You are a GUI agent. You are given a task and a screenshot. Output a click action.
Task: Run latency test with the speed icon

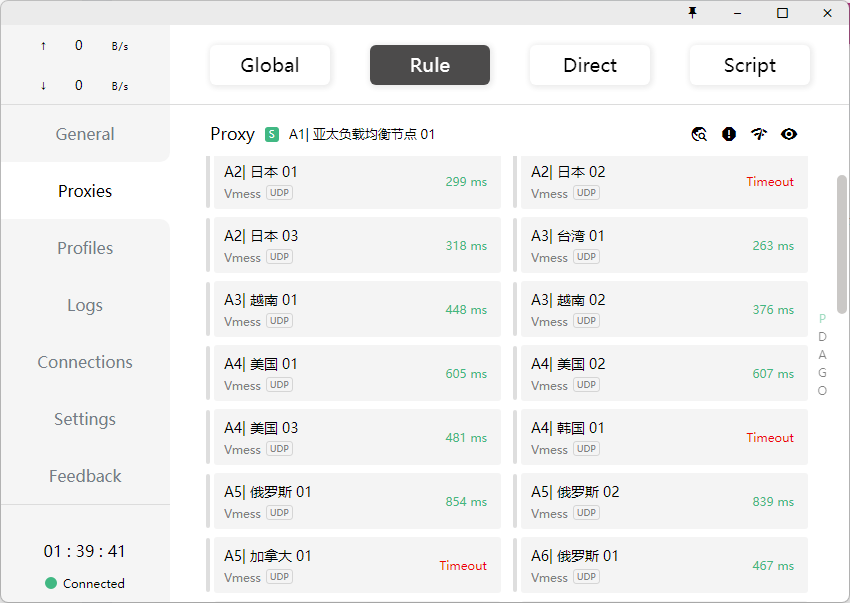(x=759, y=134)
